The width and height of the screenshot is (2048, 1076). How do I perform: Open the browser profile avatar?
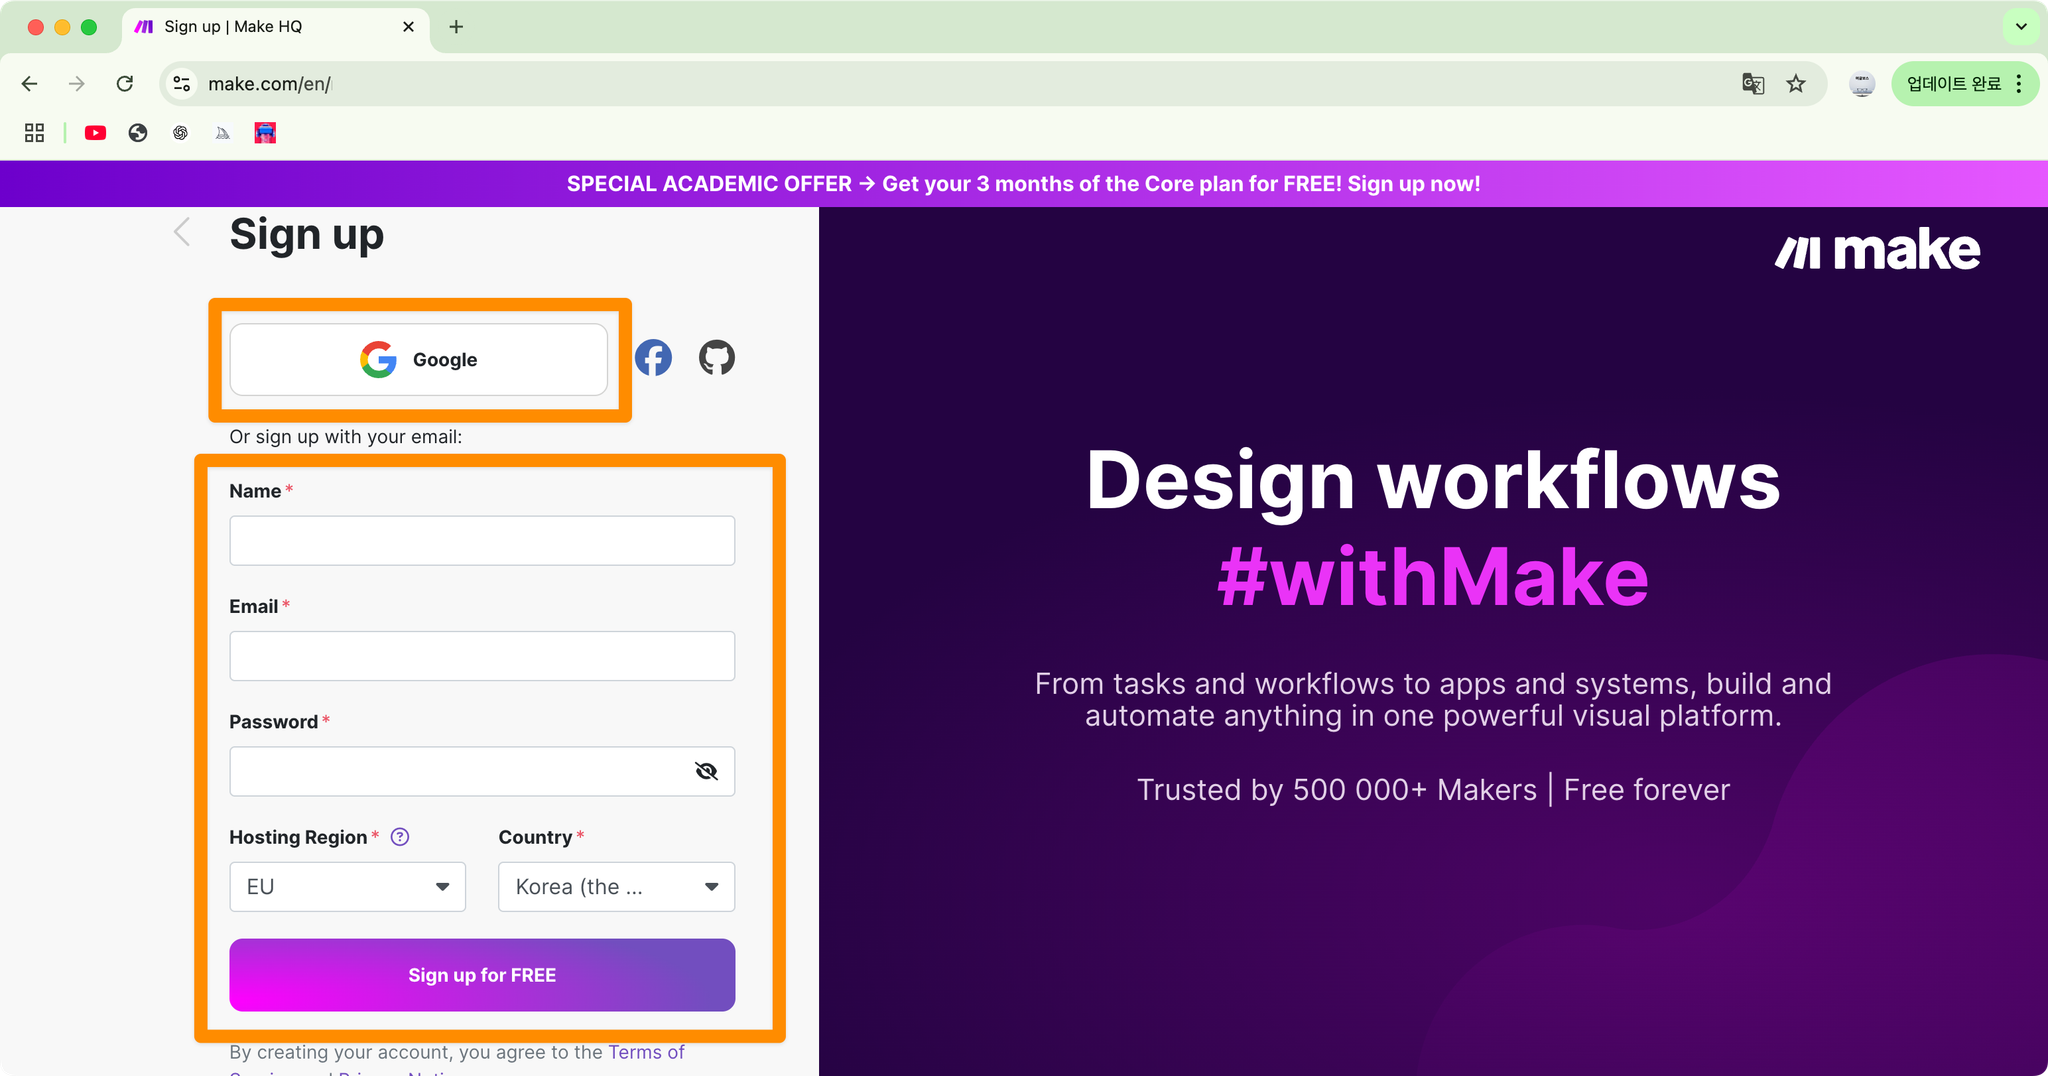point(1862,84)
